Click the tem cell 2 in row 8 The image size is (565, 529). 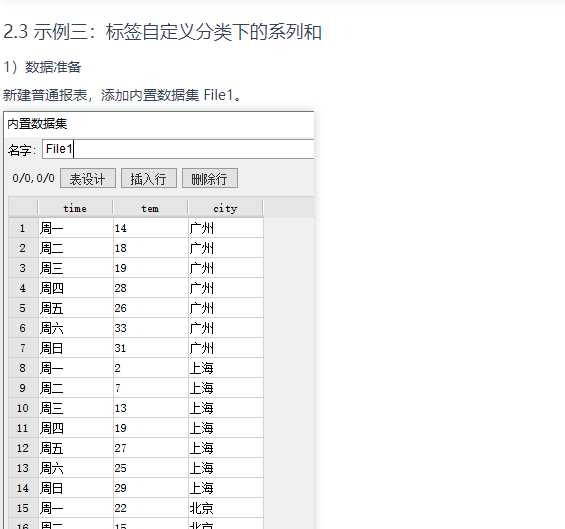(x=150, y=368)
